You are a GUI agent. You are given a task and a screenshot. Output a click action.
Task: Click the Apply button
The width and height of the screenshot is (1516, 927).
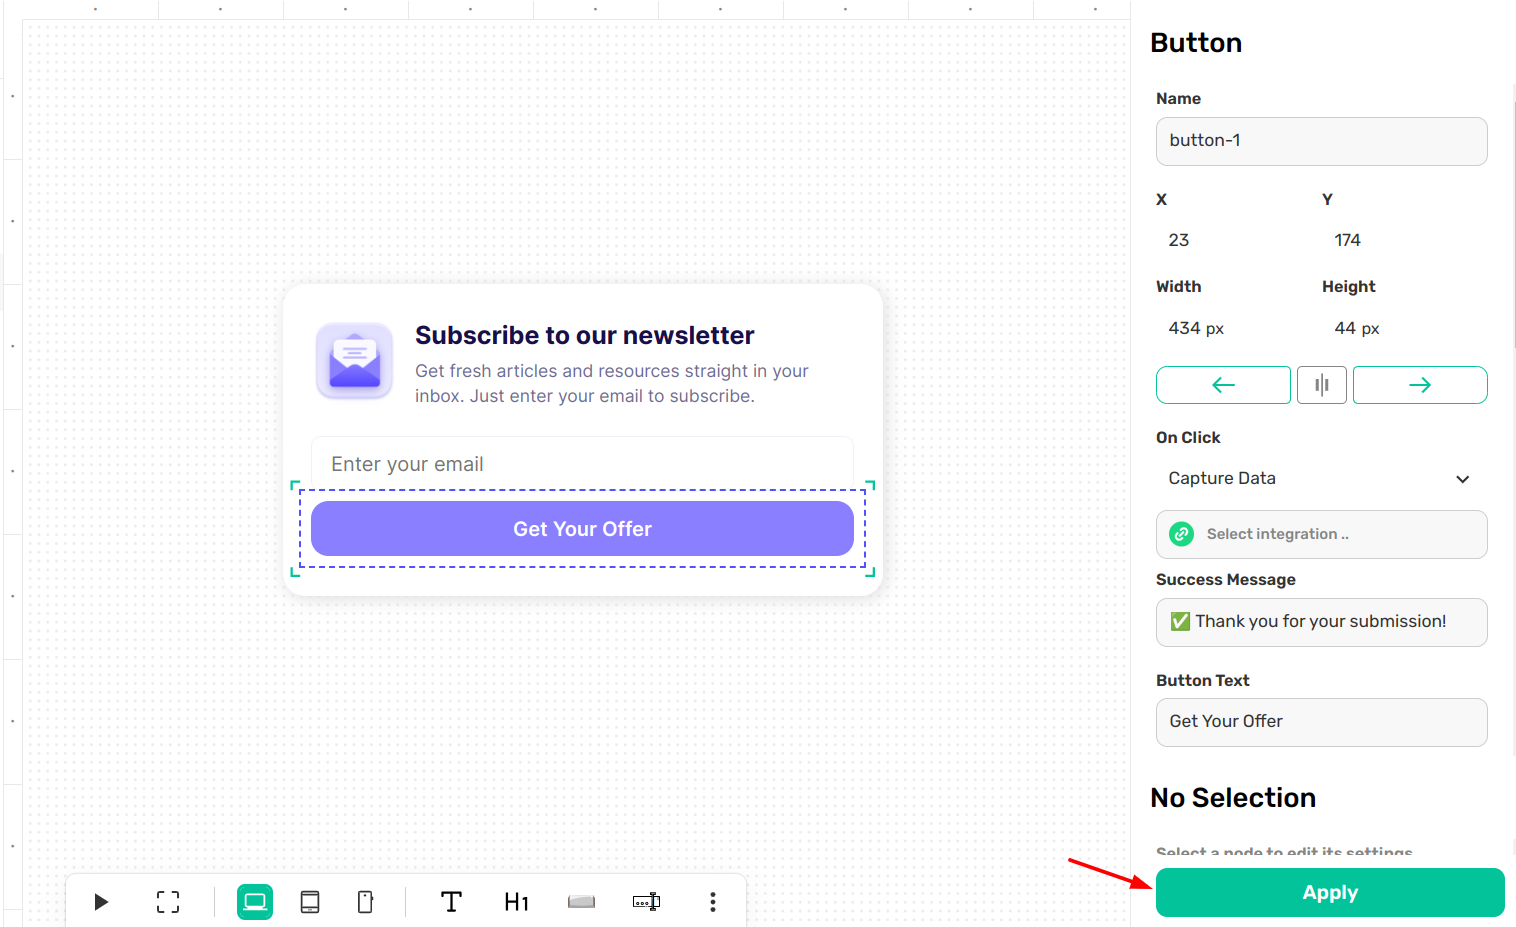(1329, 893)
